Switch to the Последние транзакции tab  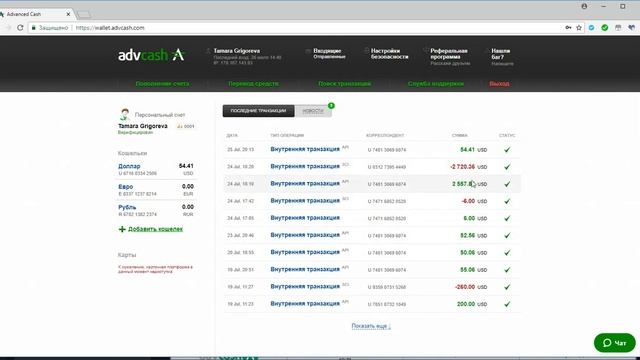click(x=258, y=111)
